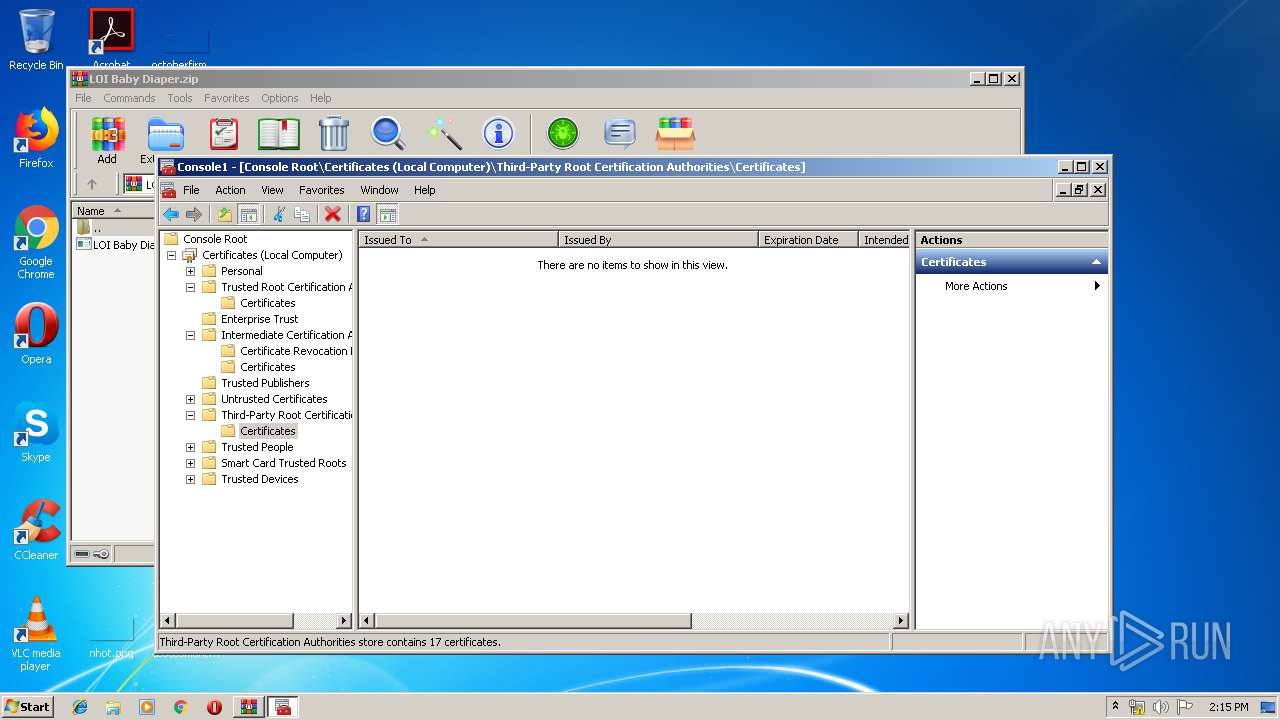The image size is (1280, 720).
Task: Collapse Trusted Root Certification Authorities node
Action: [190, 287]
